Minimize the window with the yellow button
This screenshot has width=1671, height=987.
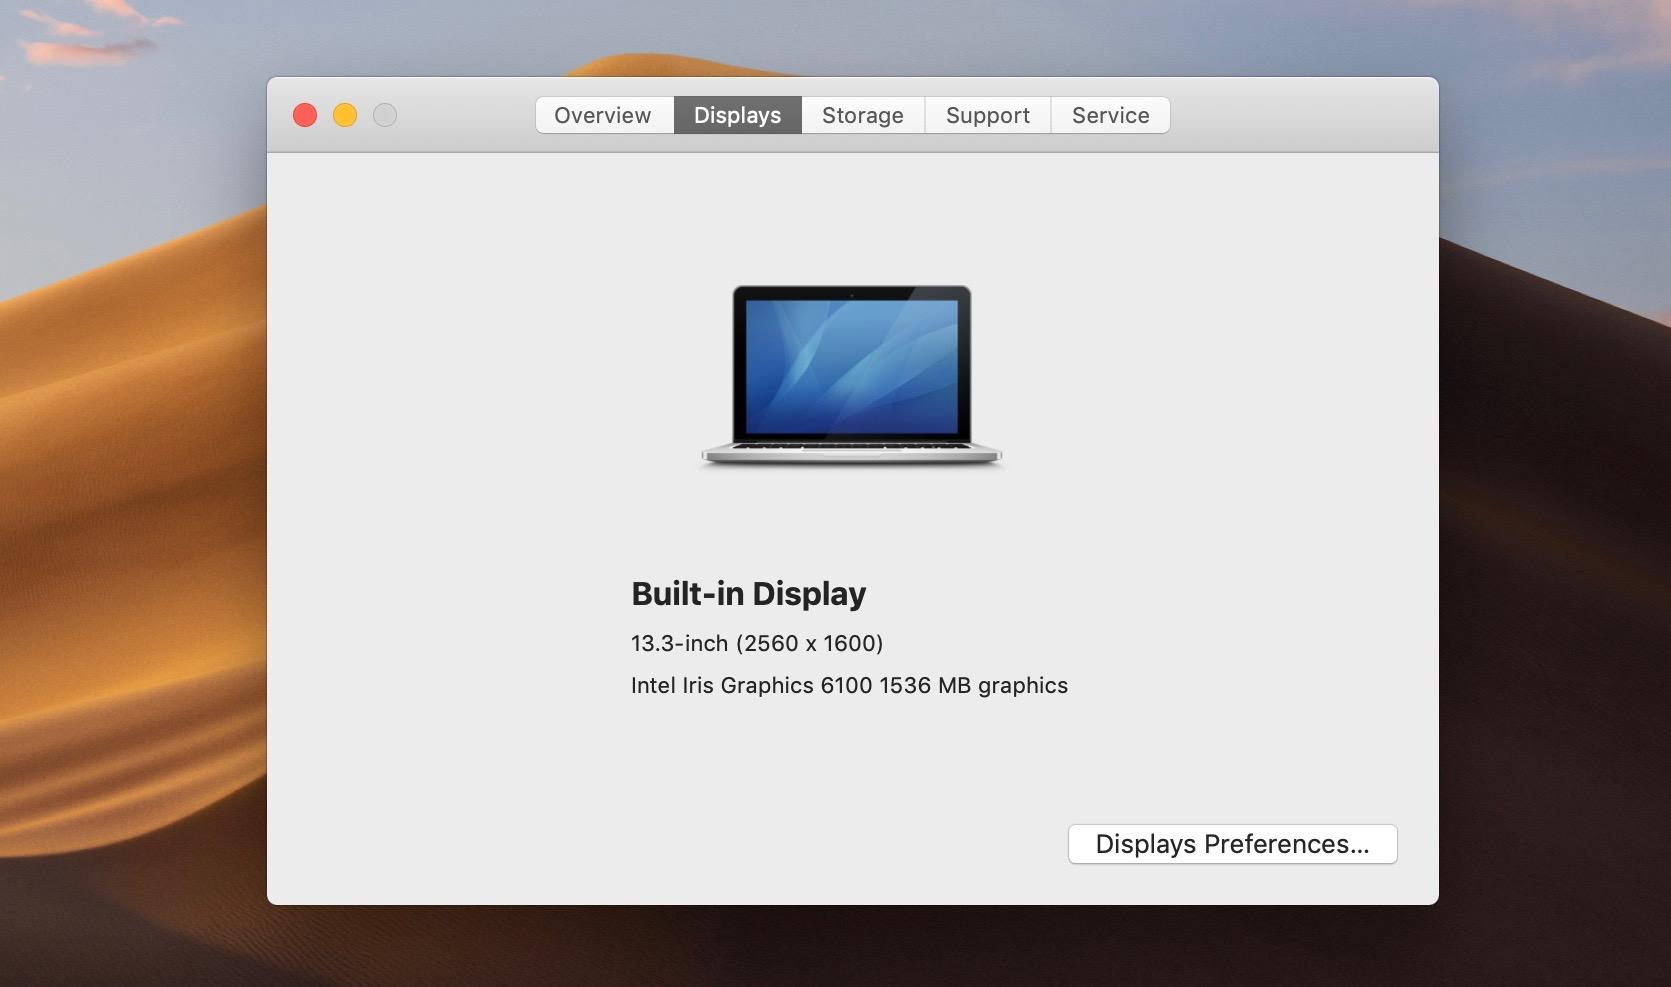(345, 115)
